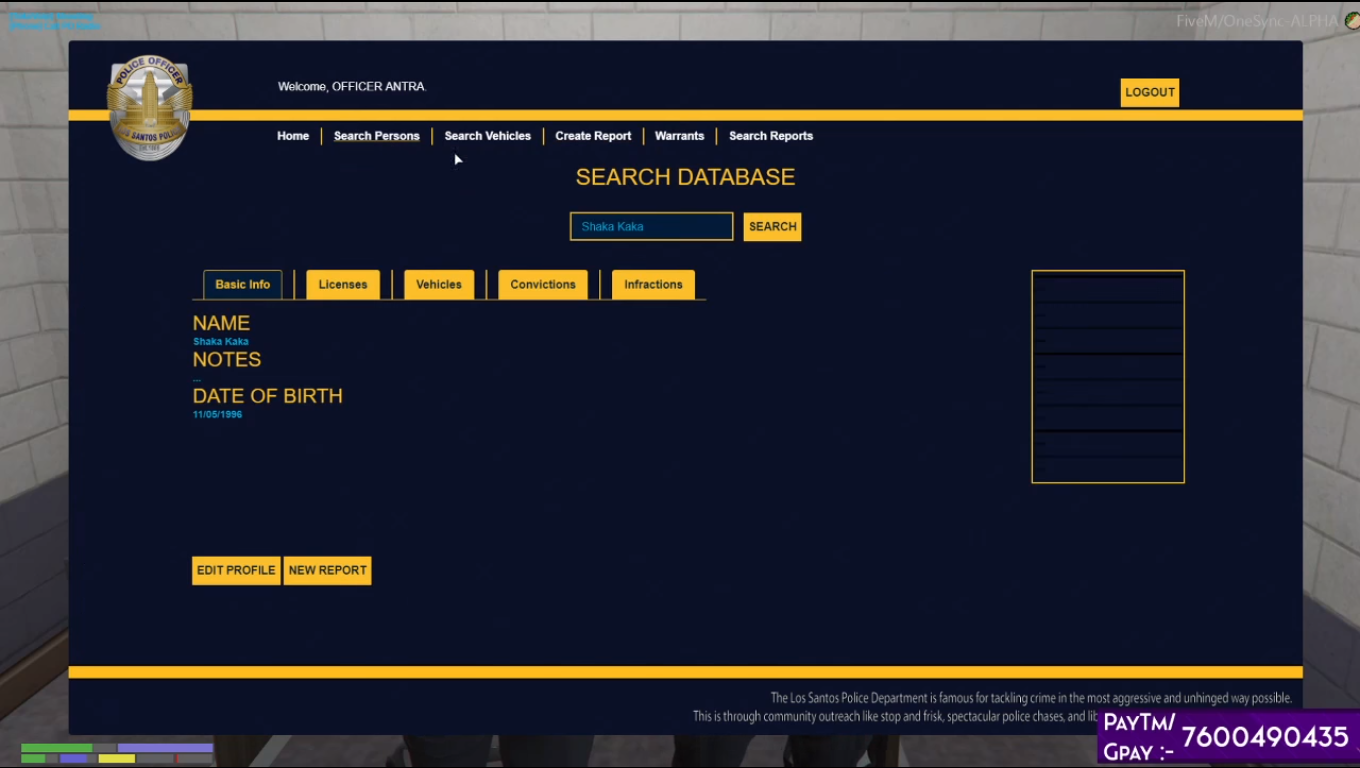Click the LOGOUT button
Screen dimensions: 1360x768
[1149, 92]
